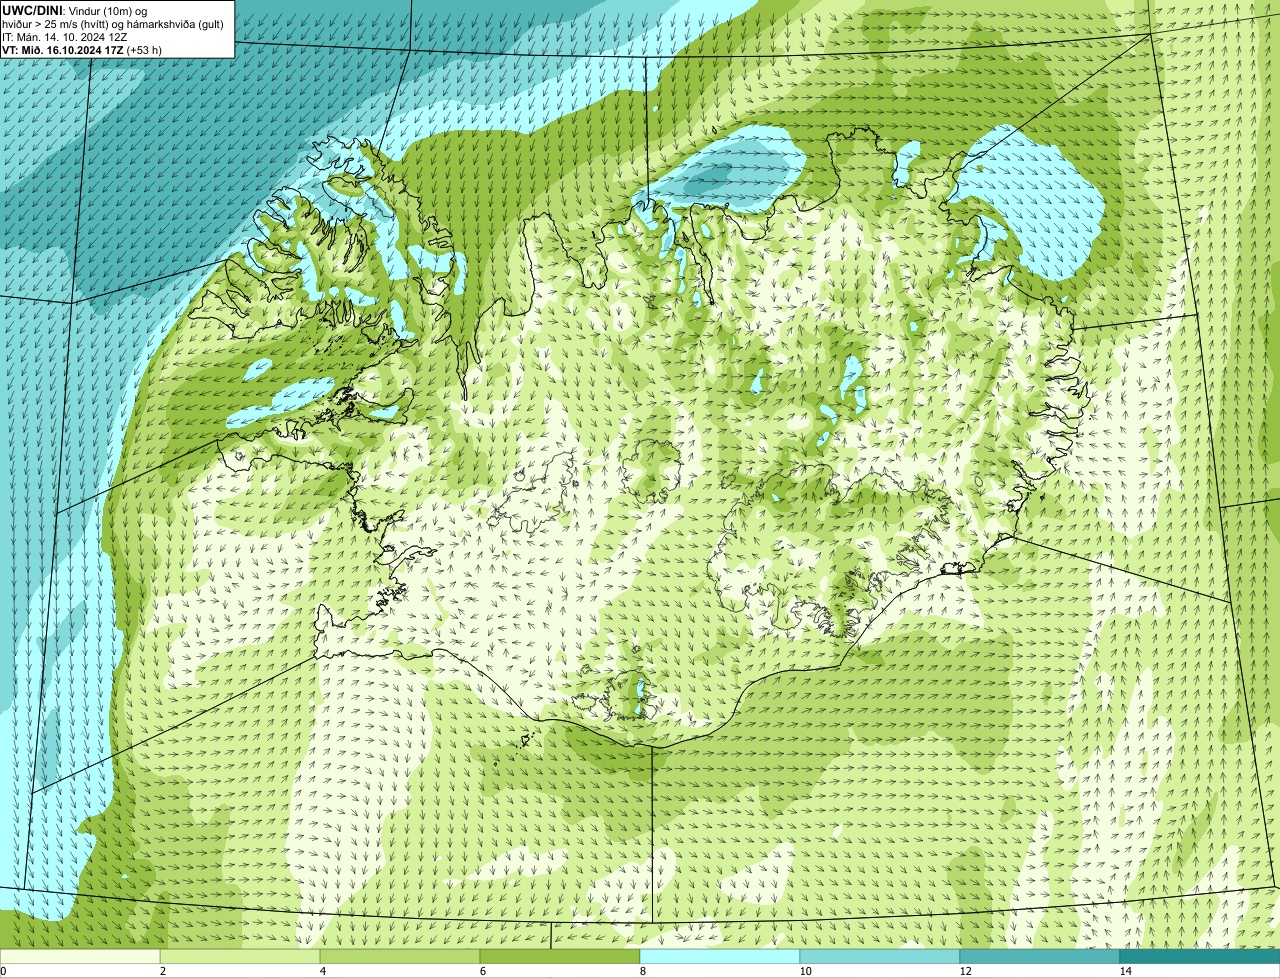
Task: Click the legend scale label '14'
Action: 1125,971
